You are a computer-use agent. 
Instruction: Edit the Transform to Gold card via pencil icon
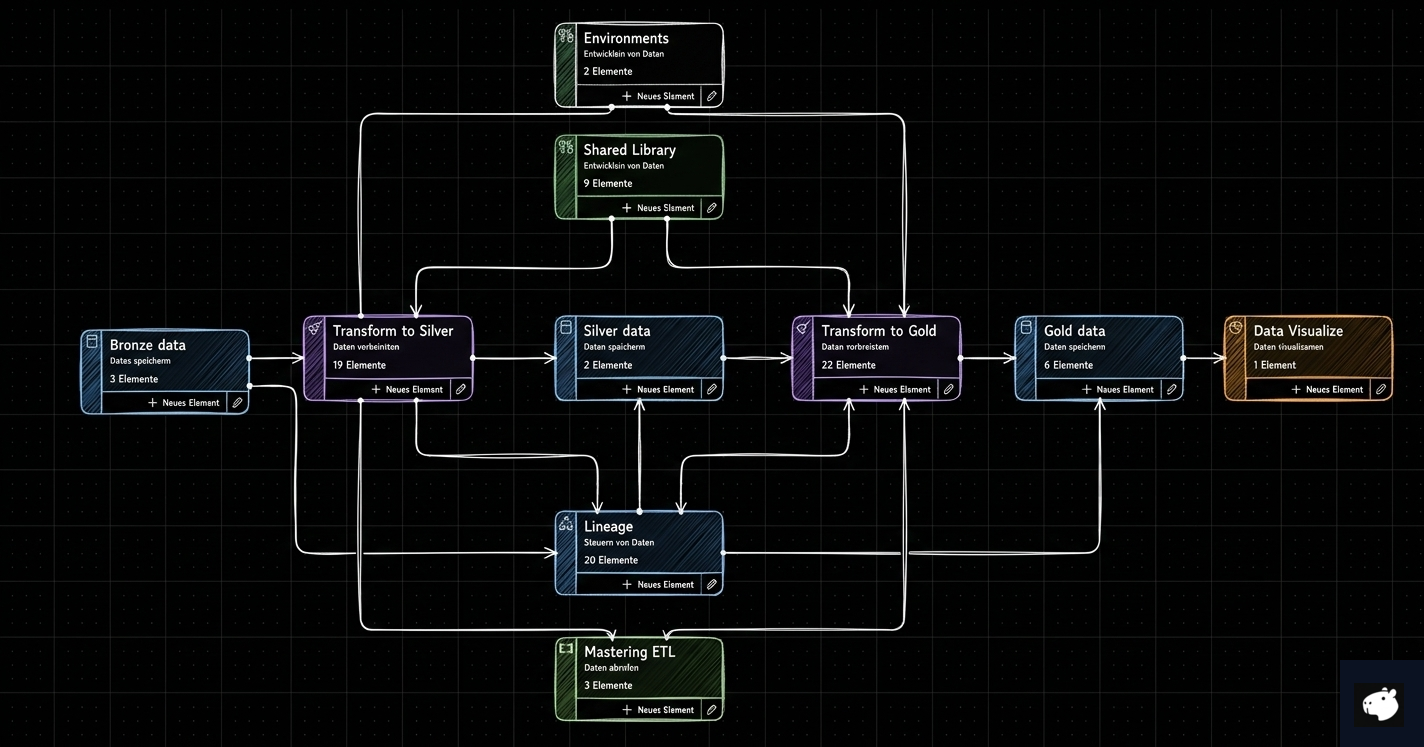tap(948, 389)
